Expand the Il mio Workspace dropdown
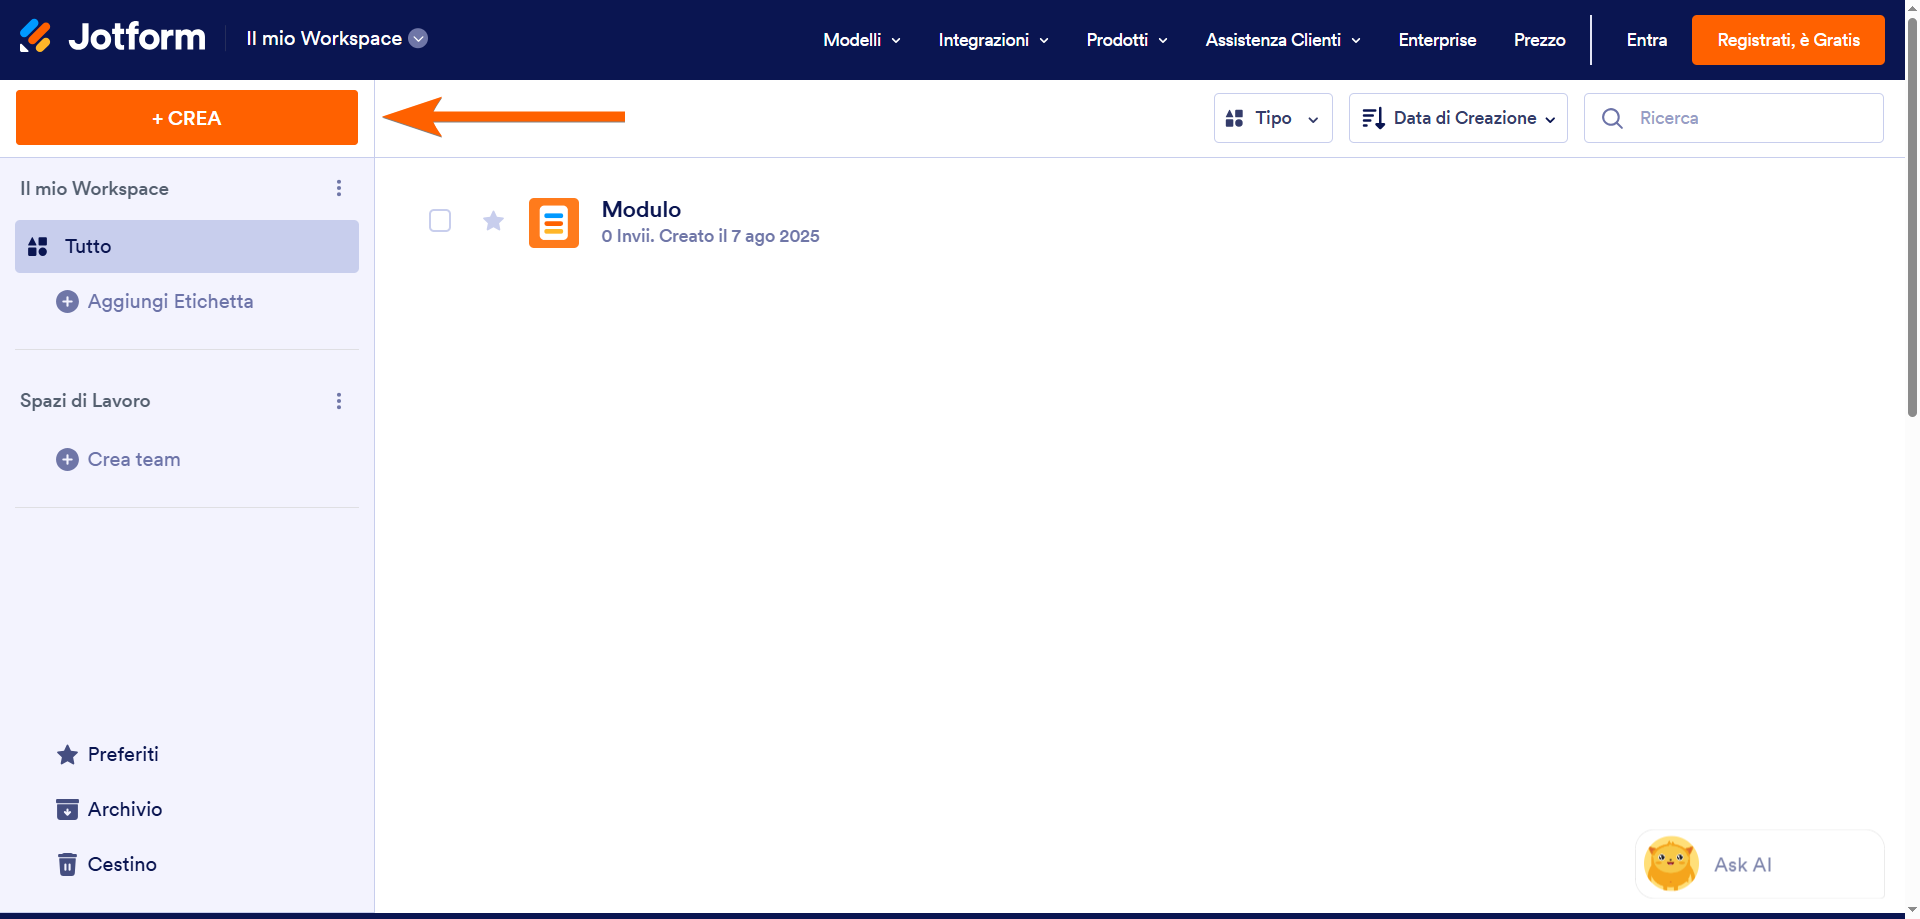This screenshot has width=1920, height=919. (x=418, y=38)
